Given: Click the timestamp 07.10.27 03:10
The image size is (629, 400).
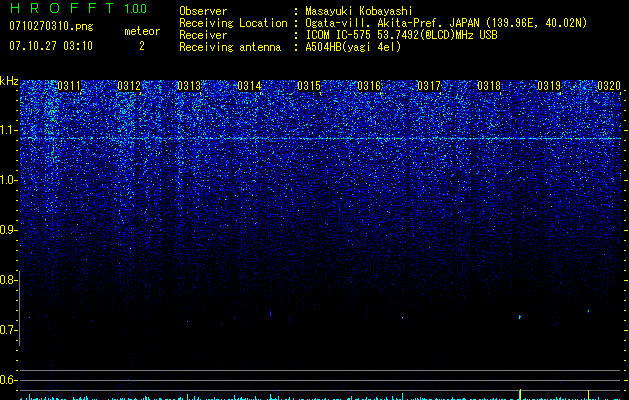Looking at the screenshot, I should coord(51,46).
